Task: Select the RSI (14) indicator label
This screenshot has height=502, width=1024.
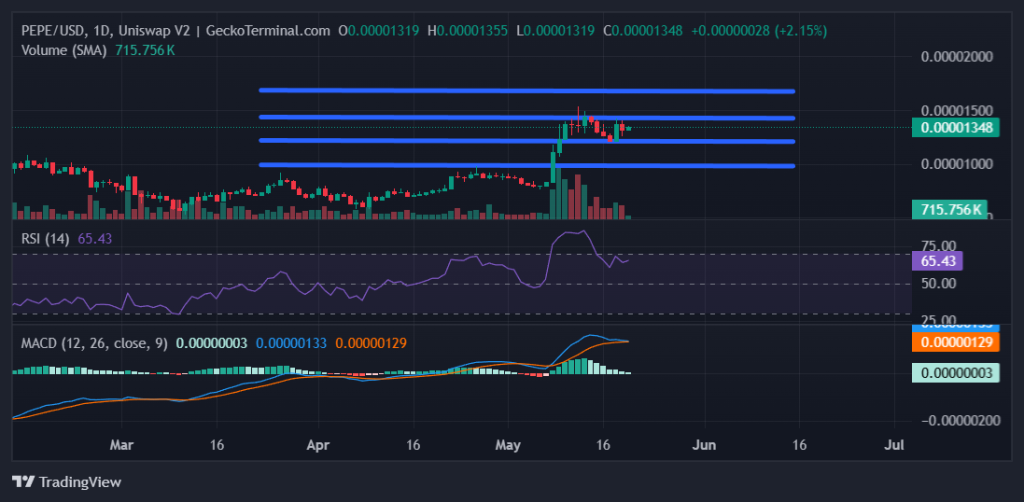Action: 46,238
